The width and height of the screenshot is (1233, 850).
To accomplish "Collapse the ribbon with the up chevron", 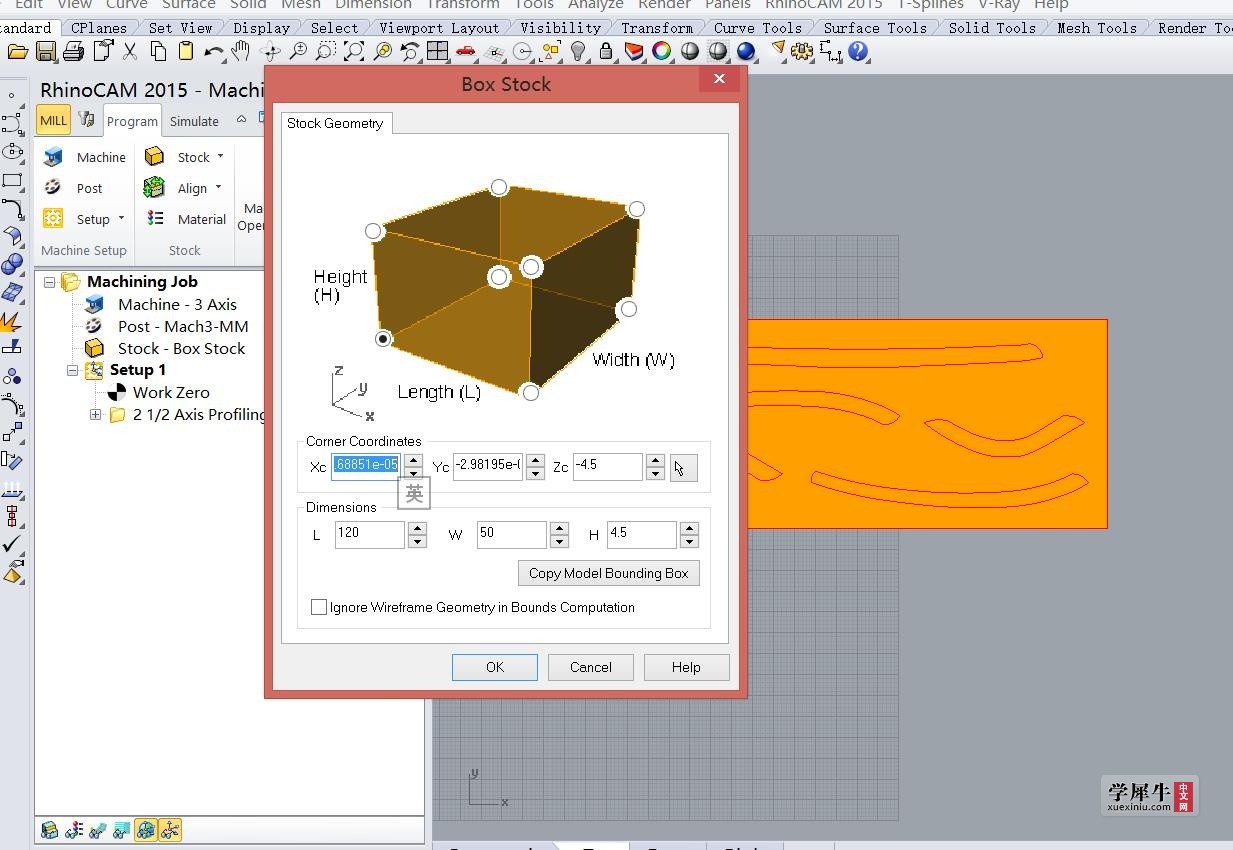I will [x=241, y=119].
